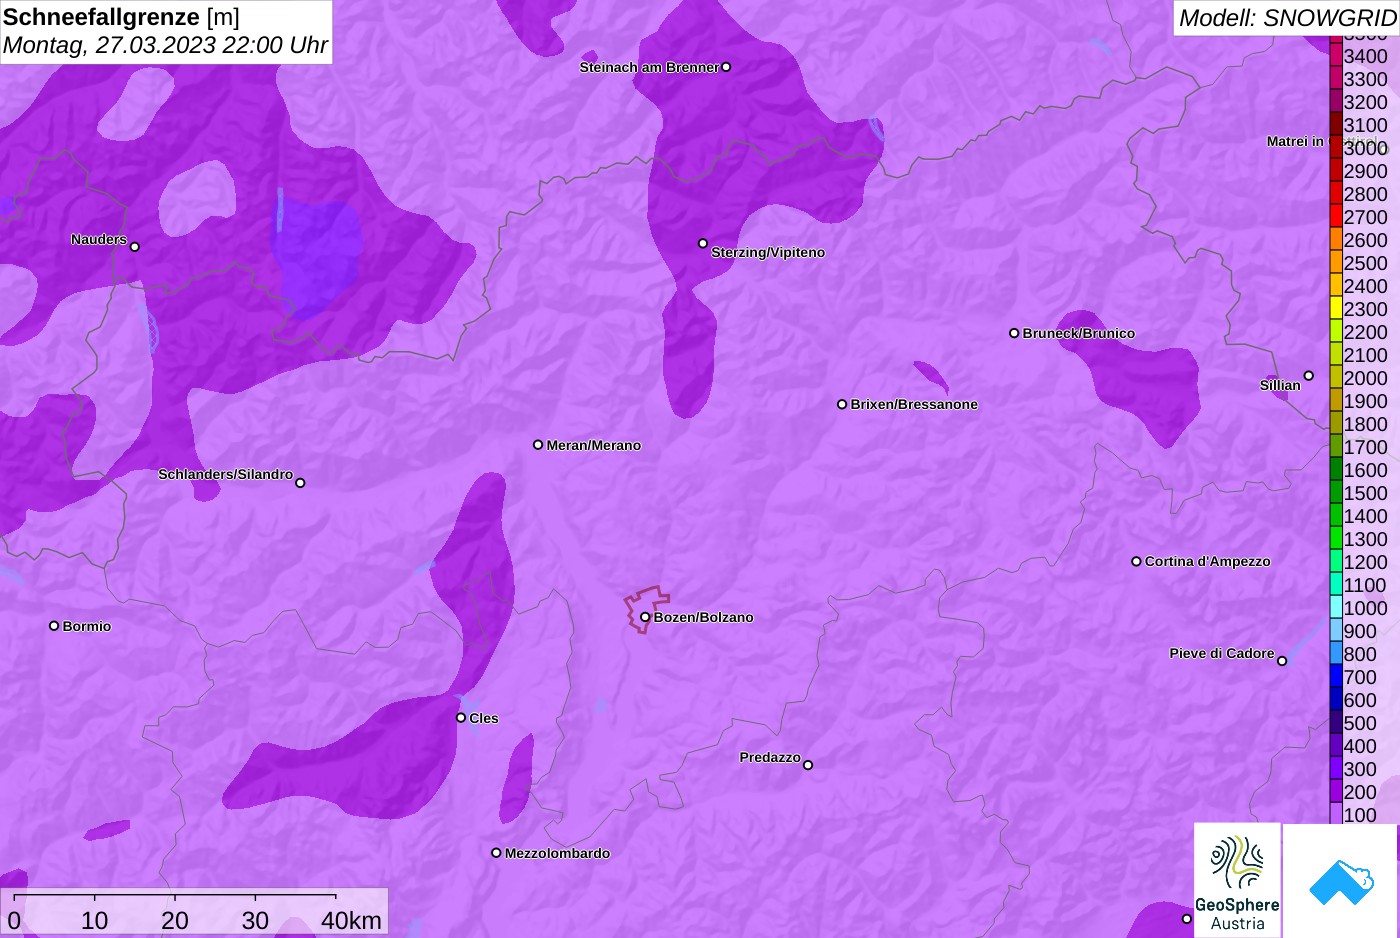
Task: Click the Meran/Merano label
Action: tap(594, 445)
